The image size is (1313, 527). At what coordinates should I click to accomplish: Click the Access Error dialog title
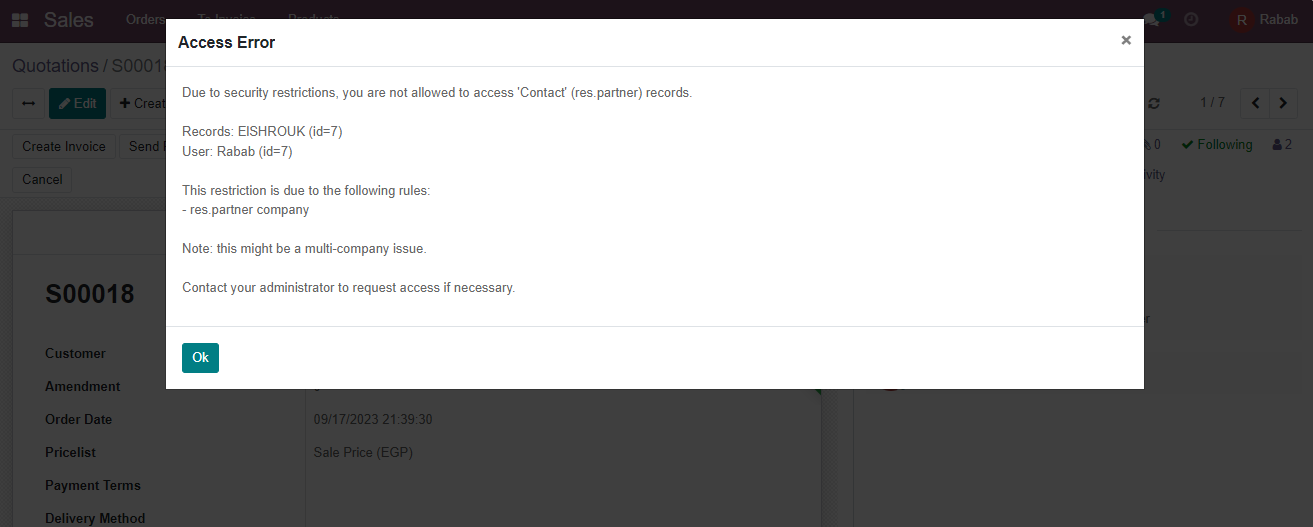pyautogui.click(x=226, y=42)
